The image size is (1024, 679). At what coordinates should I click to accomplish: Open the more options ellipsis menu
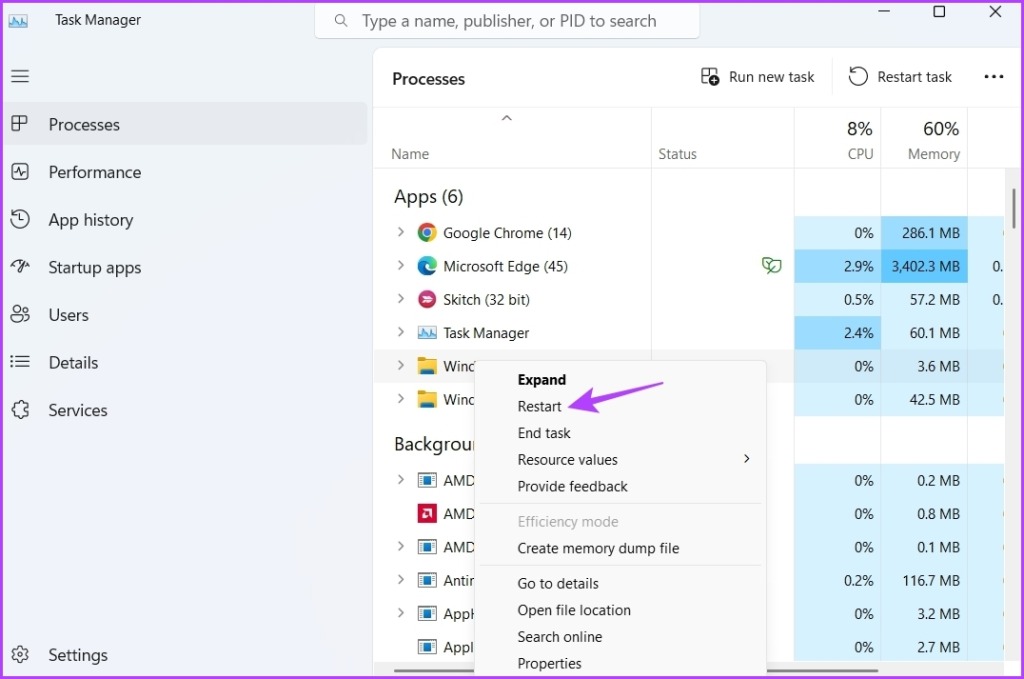point(993,76)
